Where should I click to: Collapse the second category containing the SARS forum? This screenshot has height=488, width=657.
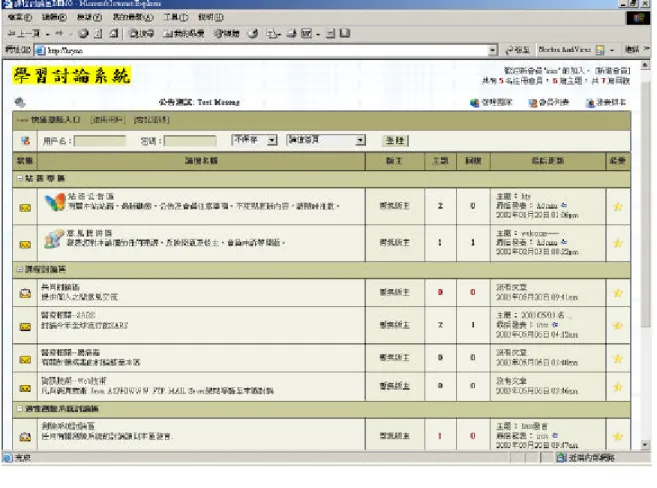click(x=20, y=269)
